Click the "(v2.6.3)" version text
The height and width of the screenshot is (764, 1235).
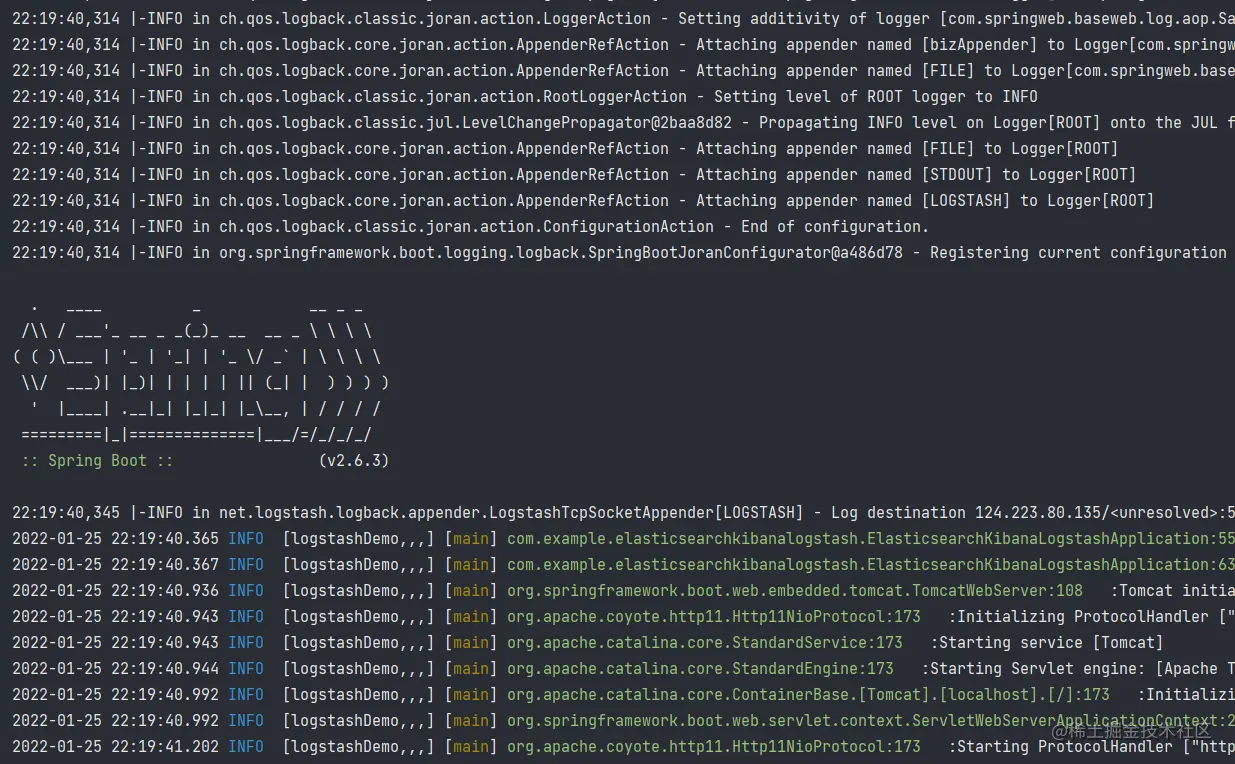pos(354,460)
